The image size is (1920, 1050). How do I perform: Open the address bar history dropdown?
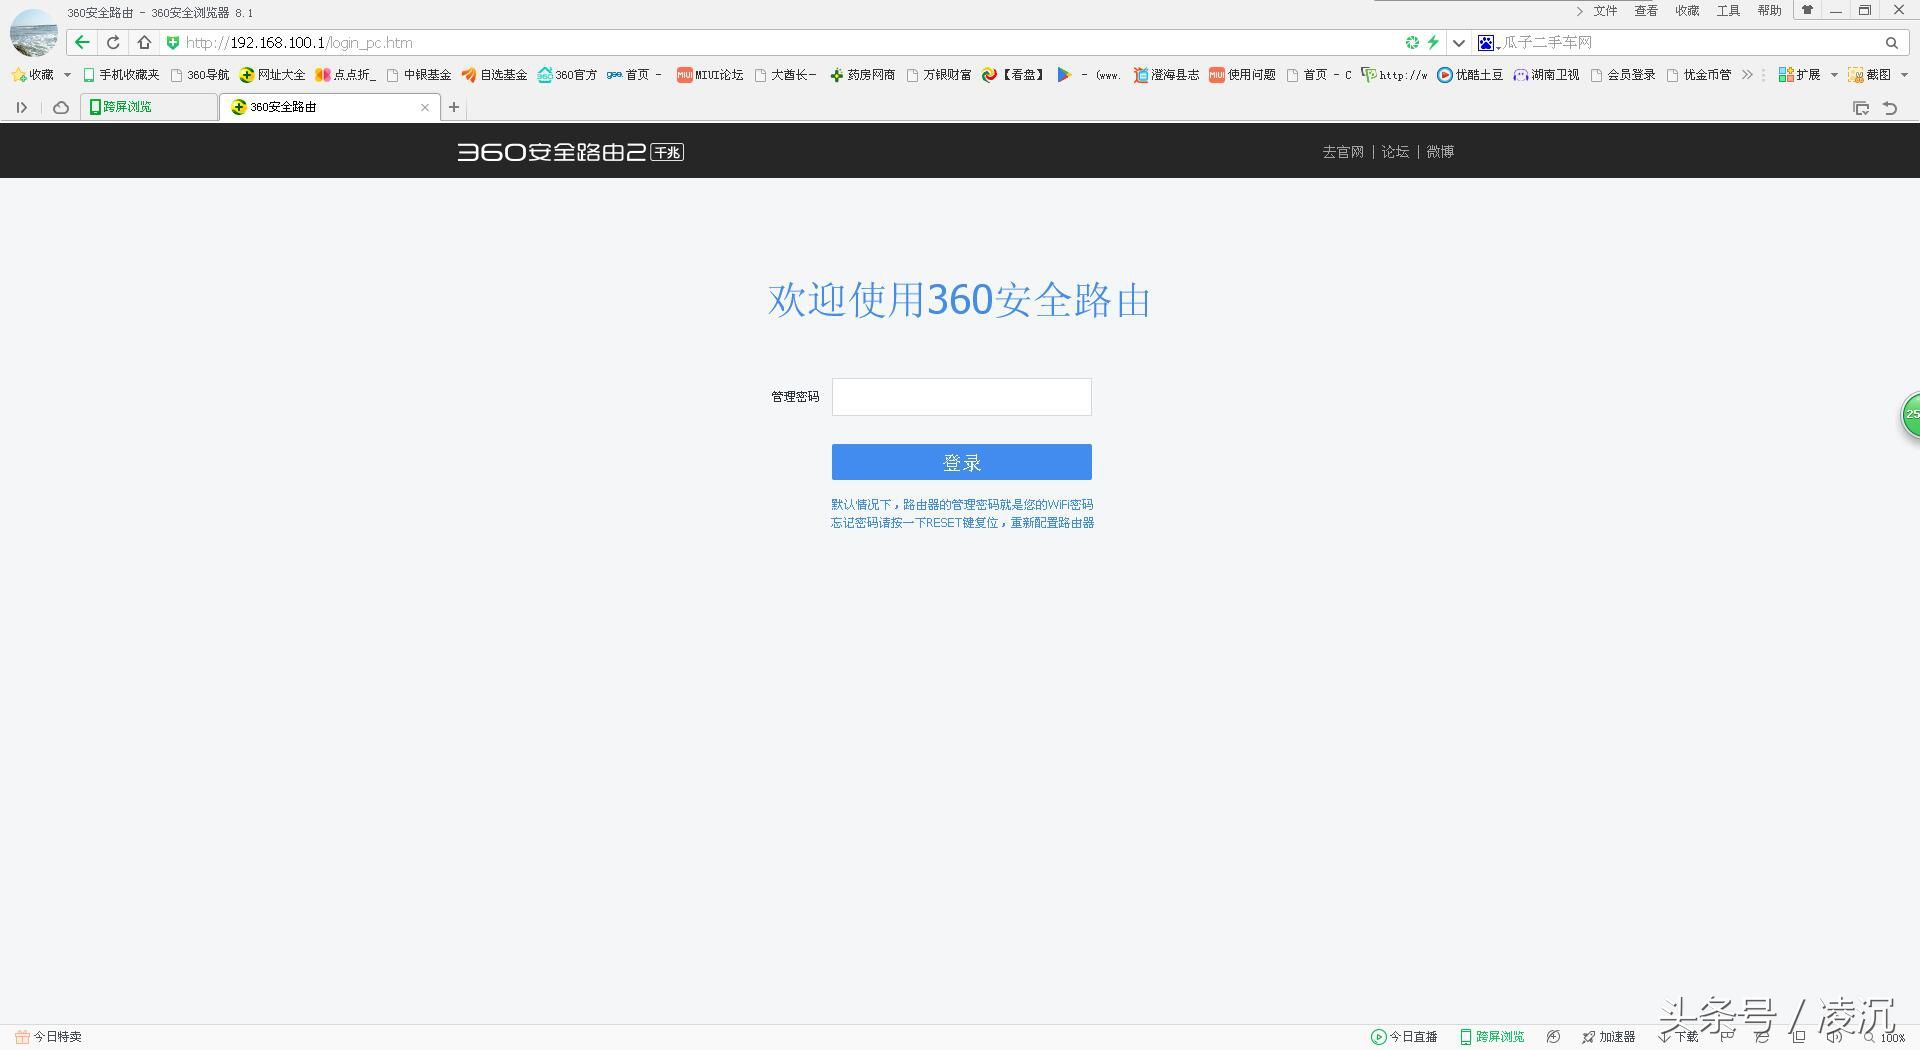tap(1459, 42)
